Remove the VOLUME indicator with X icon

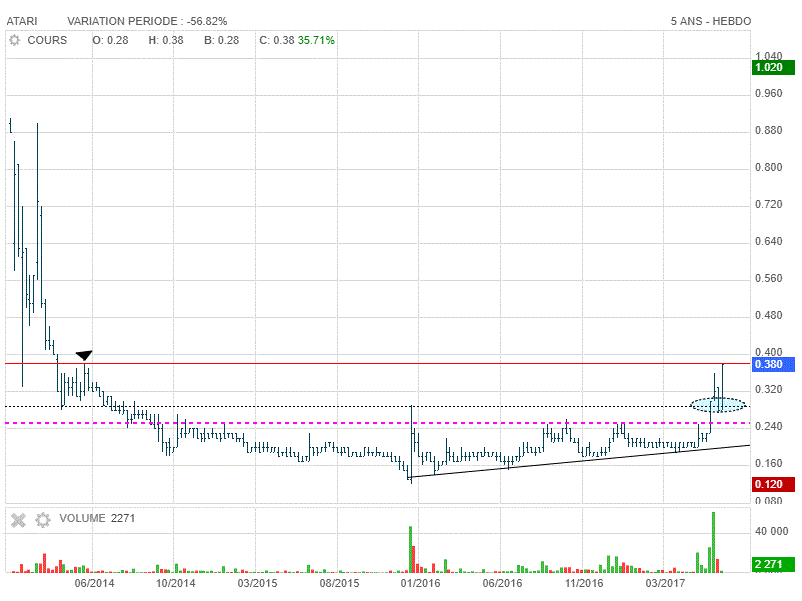(x=18, y=520)
